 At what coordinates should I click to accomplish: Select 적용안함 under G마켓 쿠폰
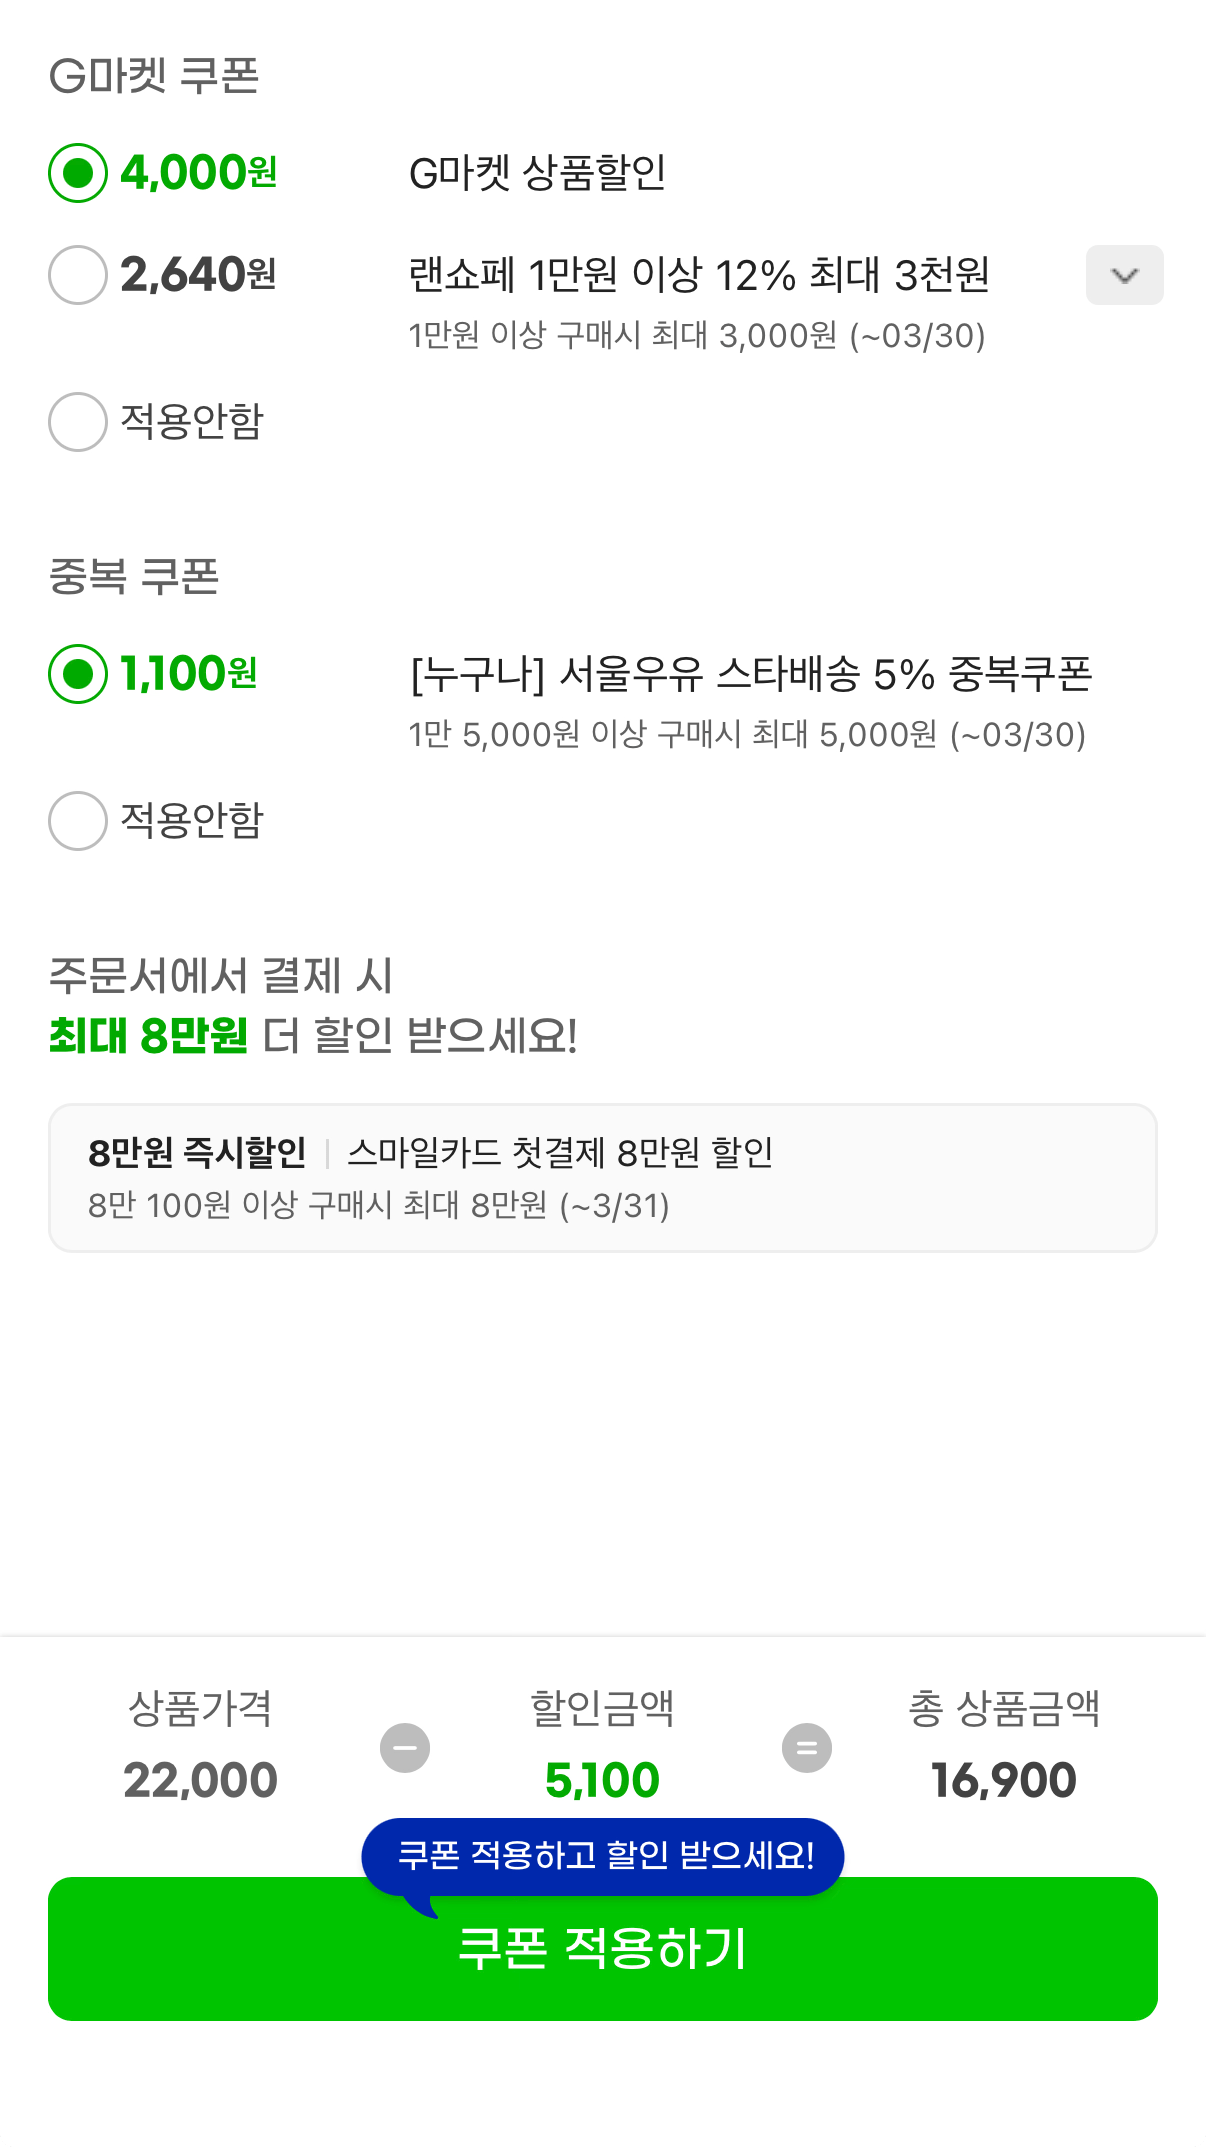click(x=77, y=422)
